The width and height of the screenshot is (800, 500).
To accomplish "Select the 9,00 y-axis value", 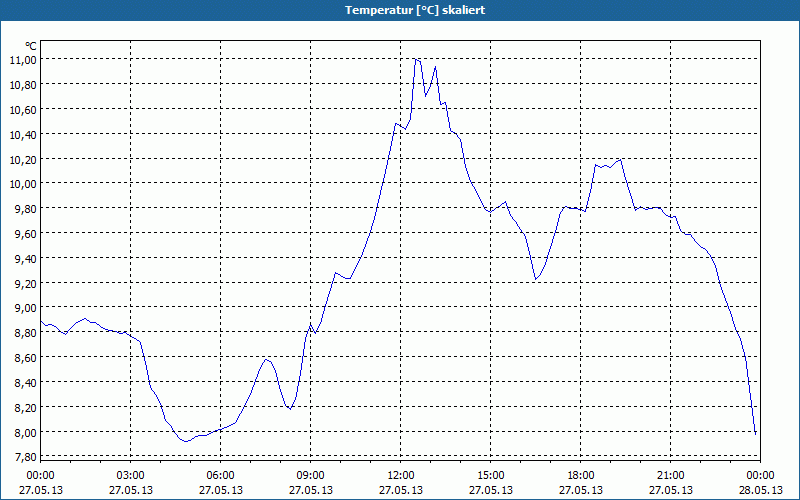I will pos(26,308).
